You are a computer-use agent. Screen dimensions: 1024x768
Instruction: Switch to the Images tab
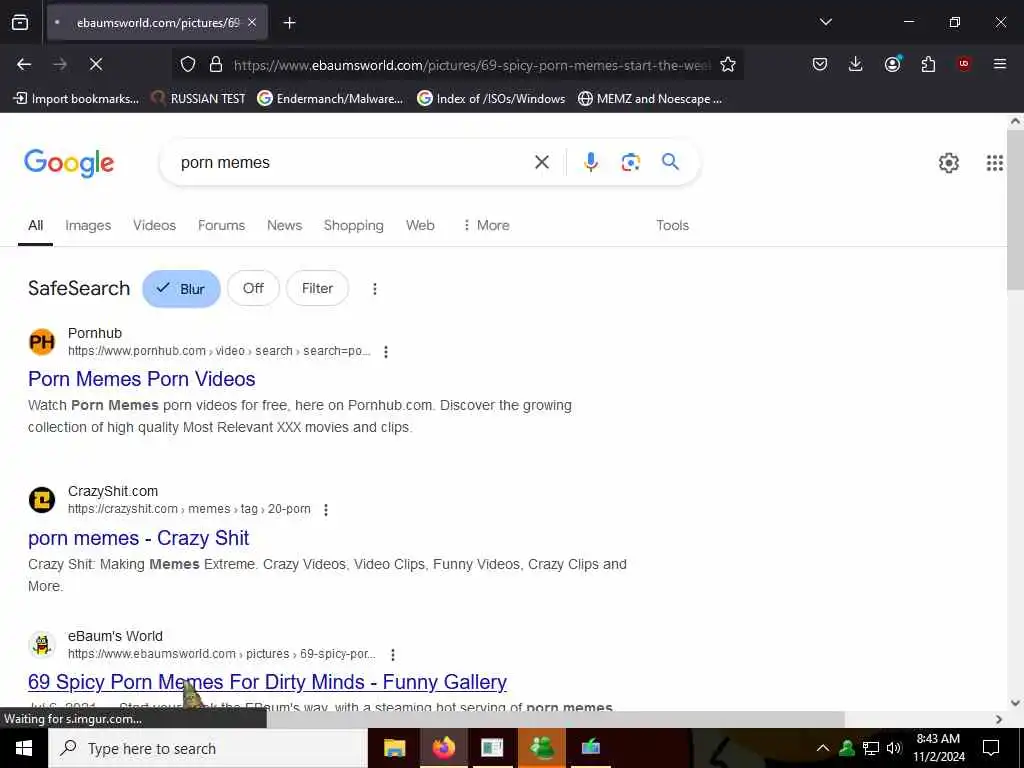[x=88, y=225]
